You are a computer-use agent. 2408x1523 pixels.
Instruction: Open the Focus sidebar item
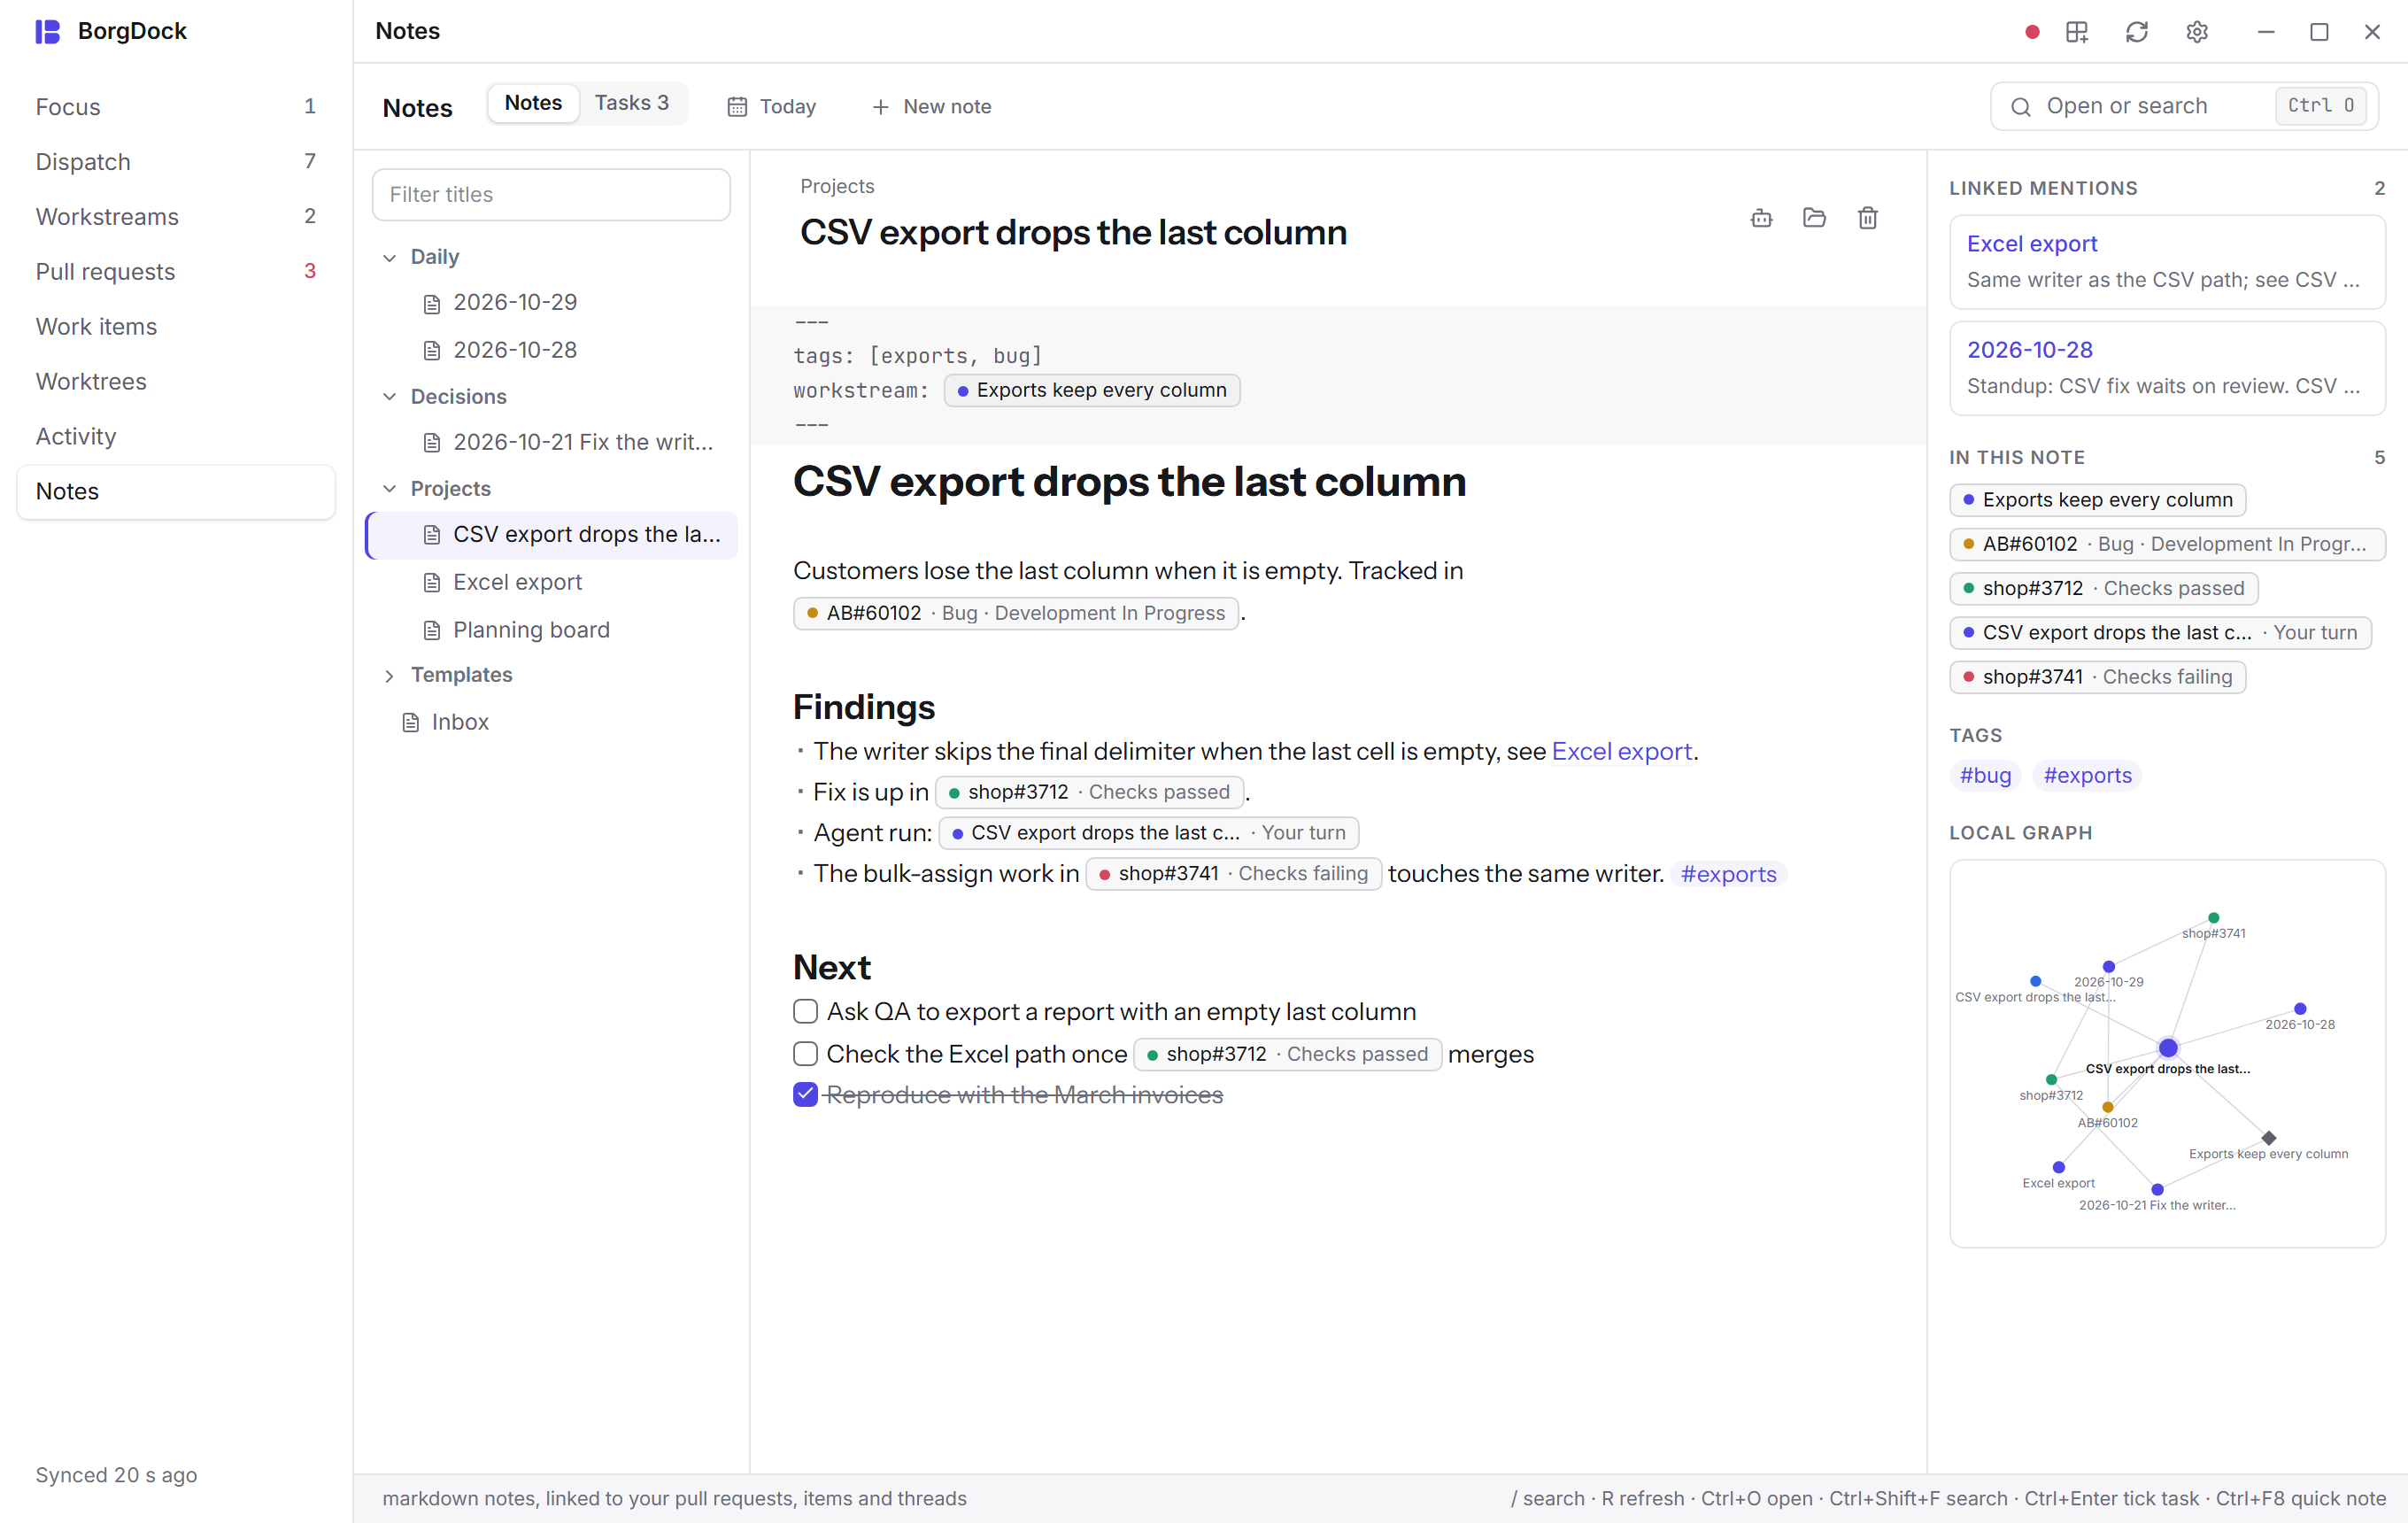[176, 107]
